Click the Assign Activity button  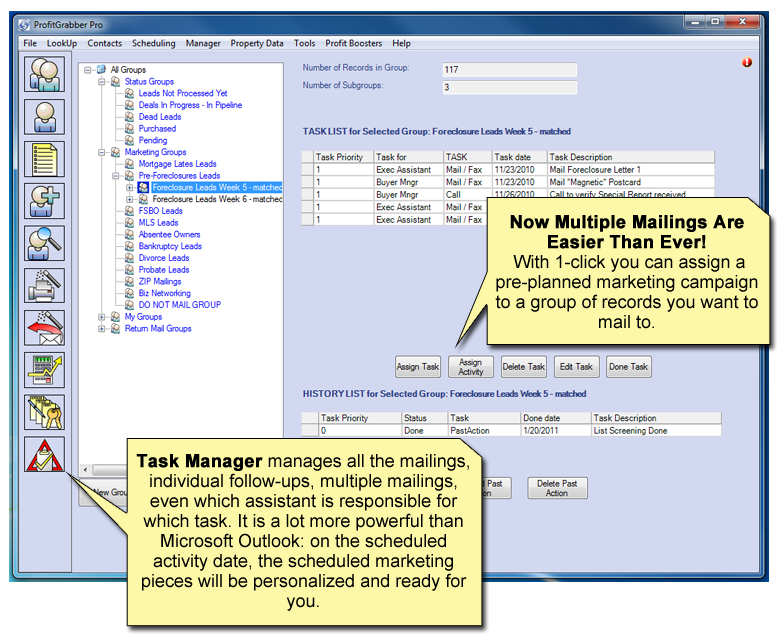pyautogui.click(x=471, y=367)
